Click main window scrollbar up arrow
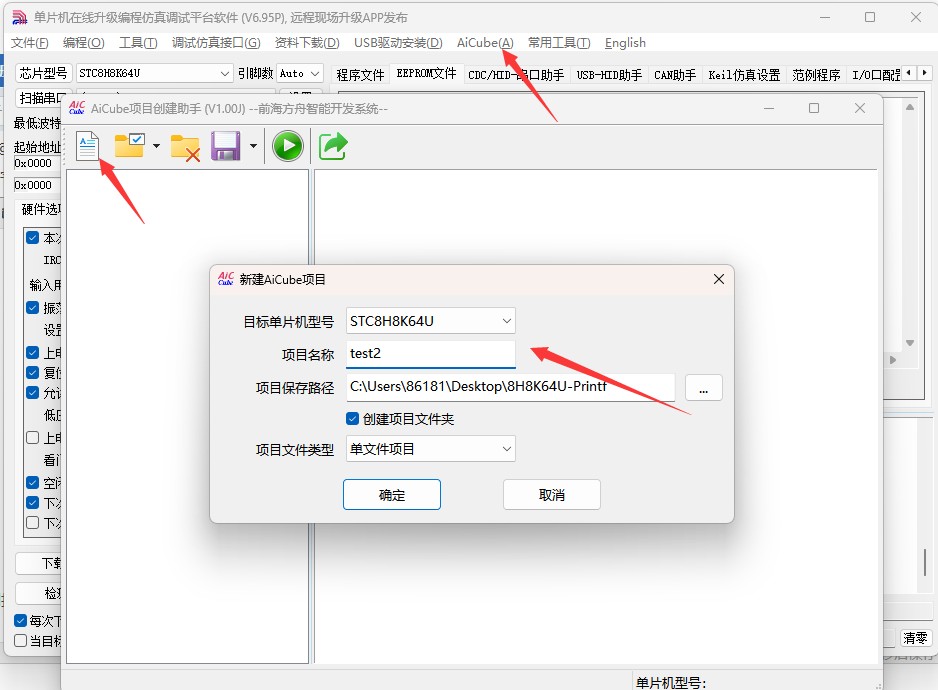The height and width of the screenshot is (690, 938). (x=910, y=107)
